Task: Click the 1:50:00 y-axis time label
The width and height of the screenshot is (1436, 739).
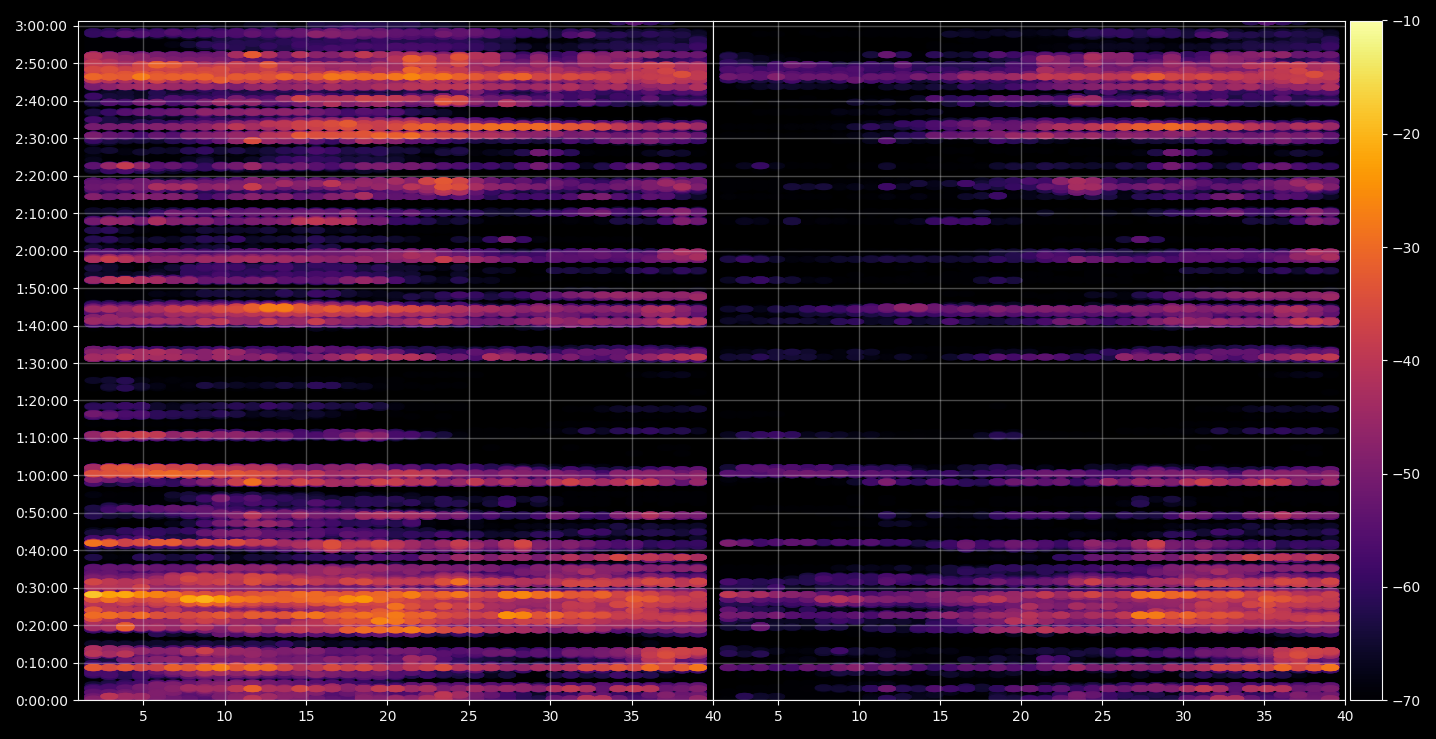Action: tap(41, 288)
